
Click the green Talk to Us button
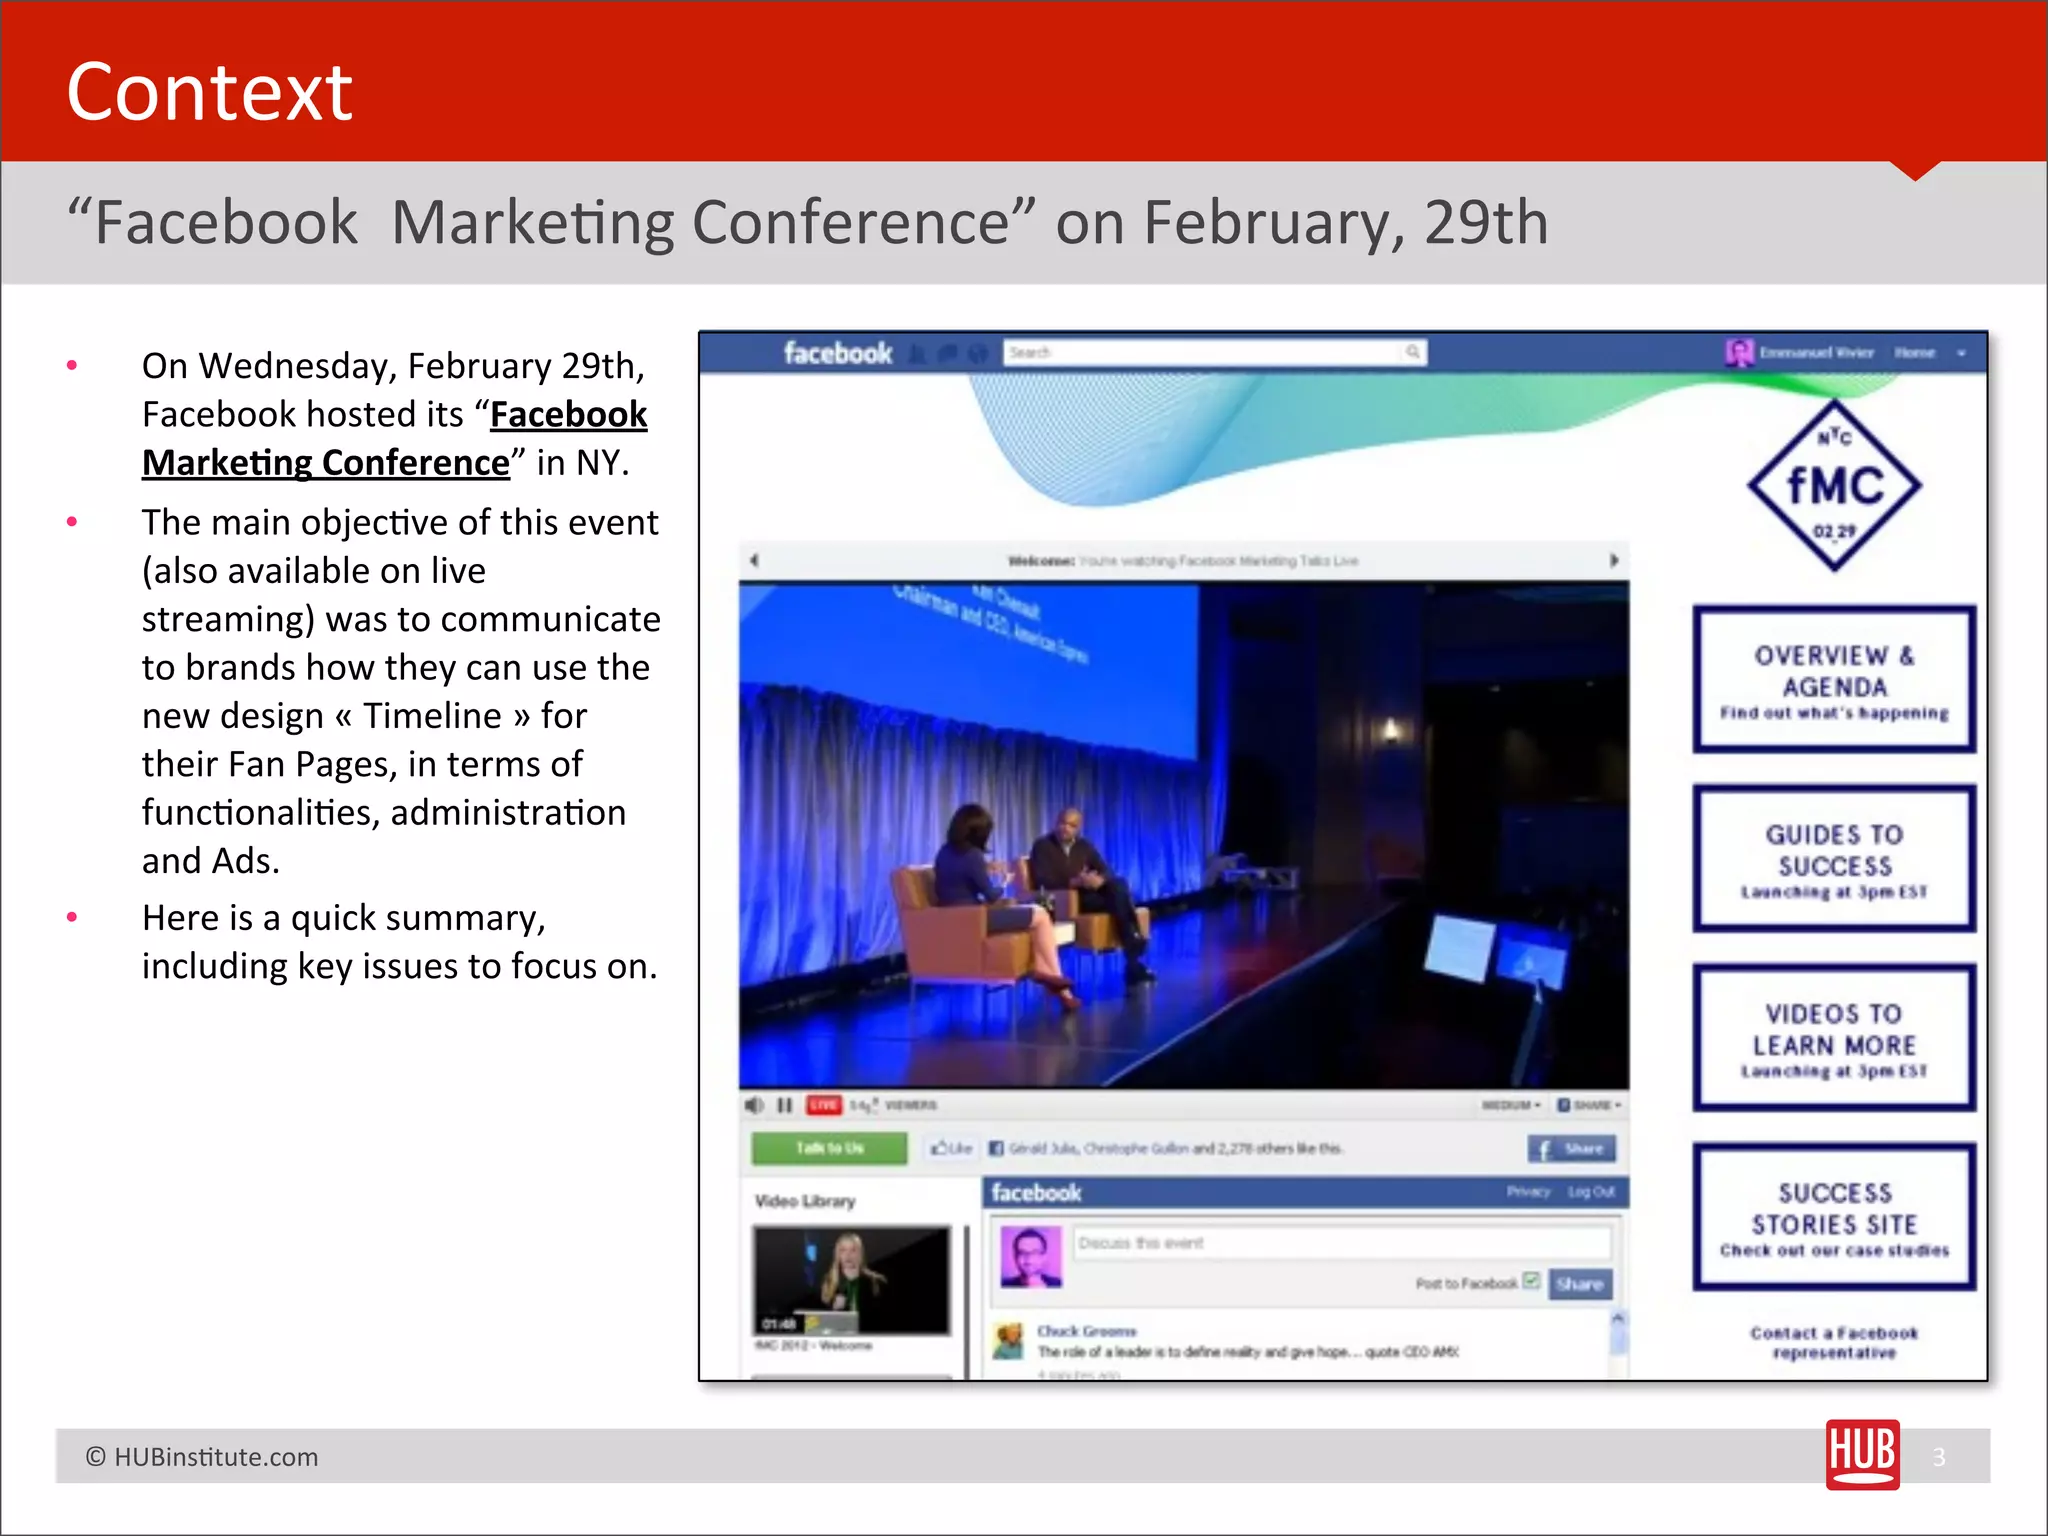829,1148
